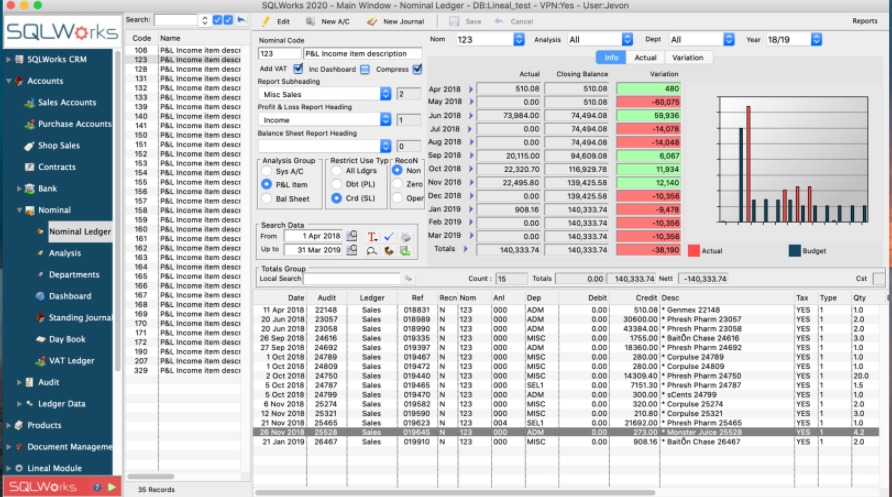892x497 pixels.
Task: Select the All Ldgrs restrict use radio
Action: point(336,171)
